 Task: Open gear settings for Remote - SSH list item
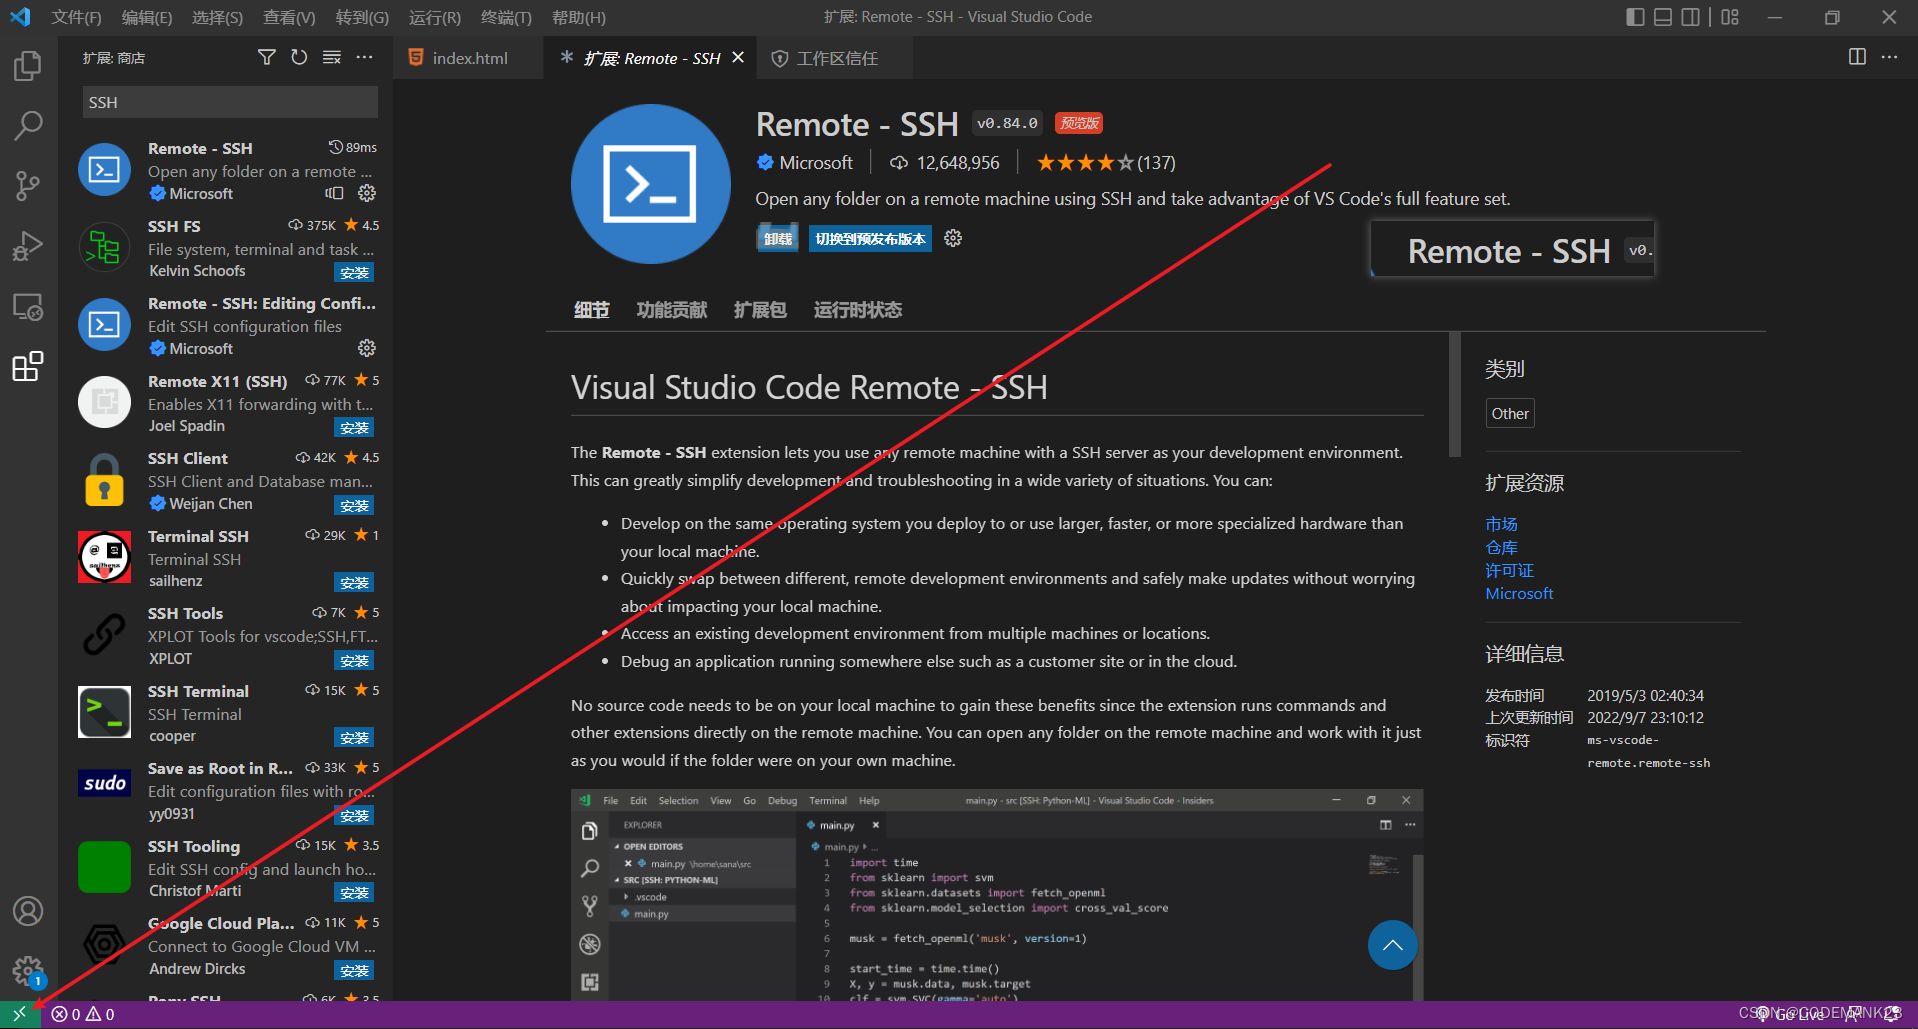pos(367,193)
